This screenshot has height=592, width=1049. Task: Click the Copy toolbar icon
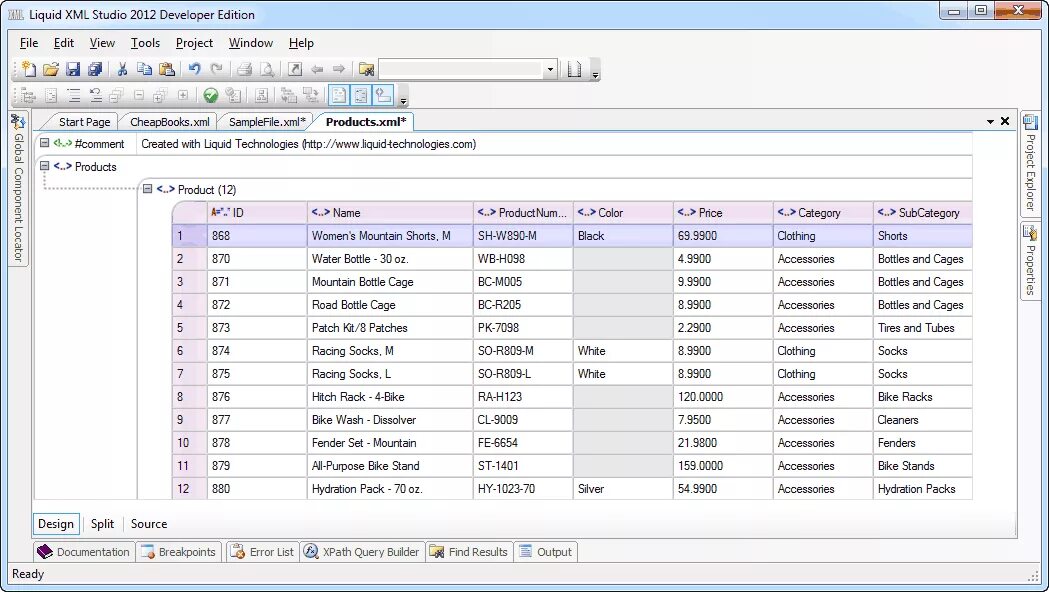(x=145, y=69)
